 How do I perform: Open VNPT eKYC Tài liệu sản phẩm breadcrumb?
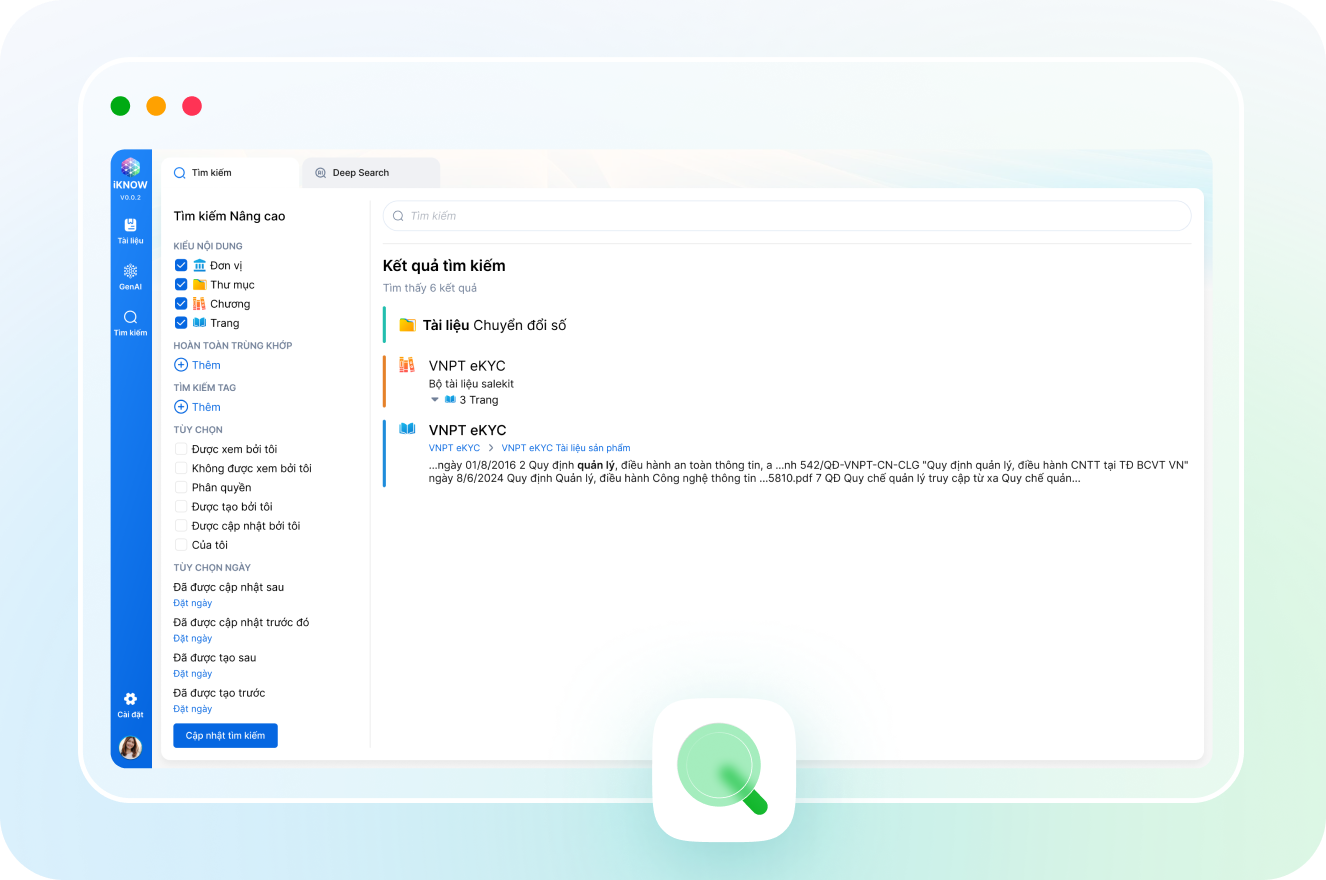click(x=566, y=448)
